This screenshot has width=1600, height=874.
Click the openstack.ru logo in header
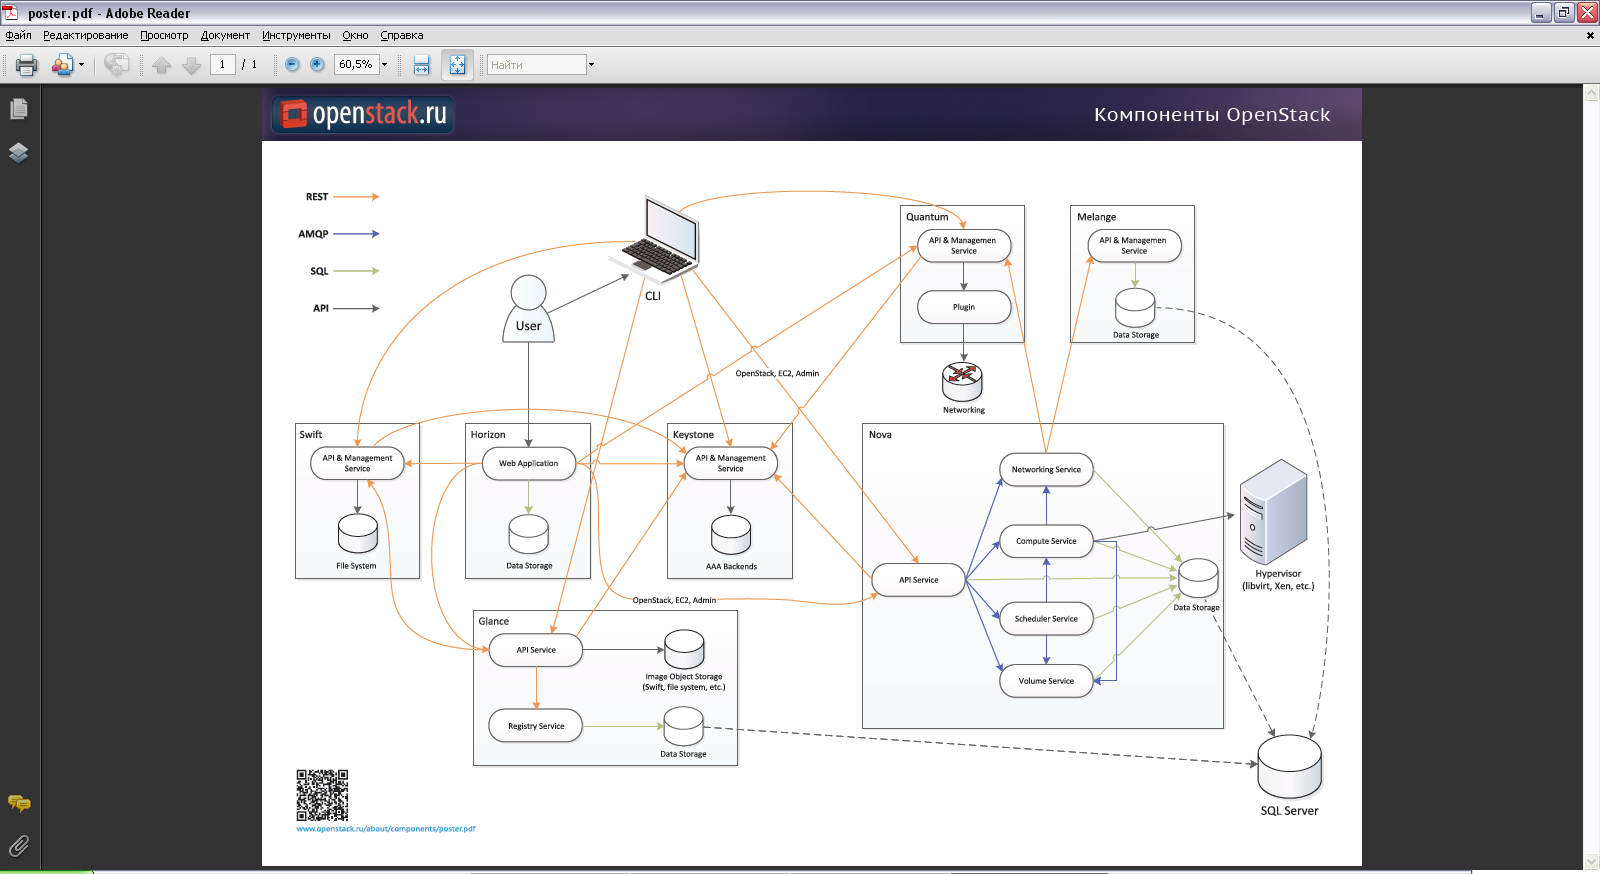point(364,114)
